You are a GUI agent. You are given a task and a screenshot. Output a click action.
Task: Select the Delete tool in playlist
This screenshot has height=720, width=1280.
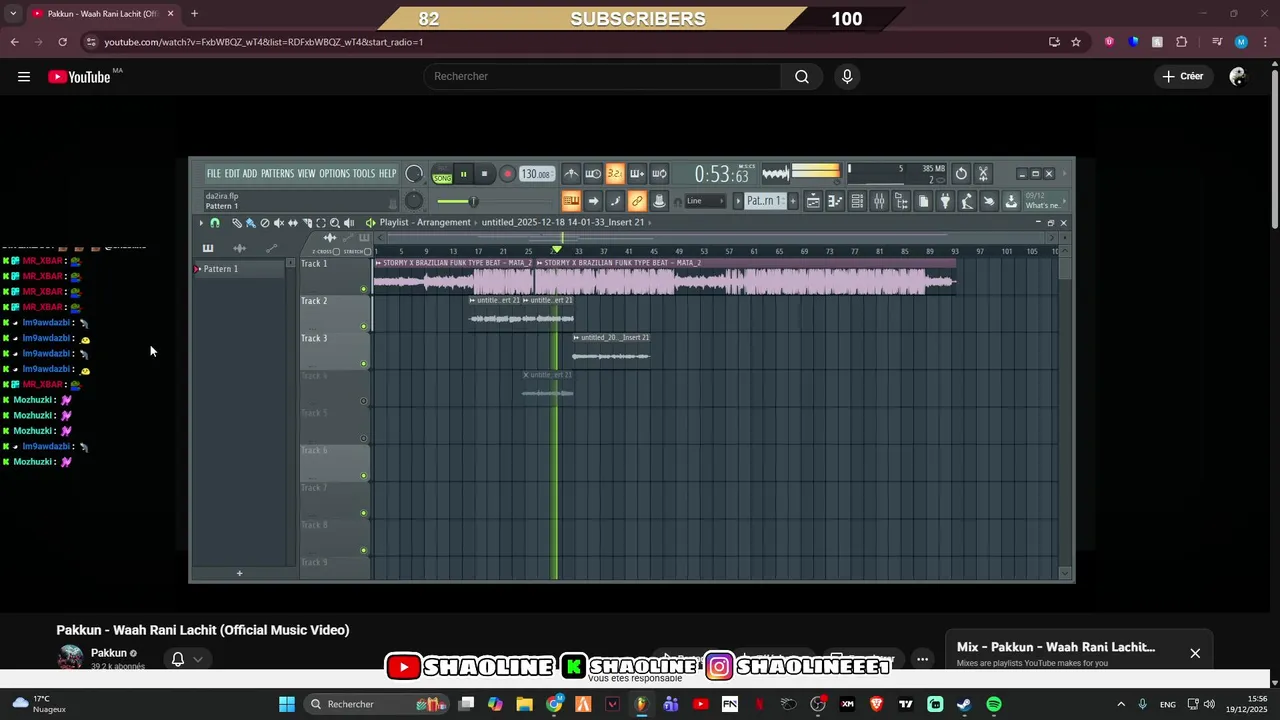pos(265,223)
